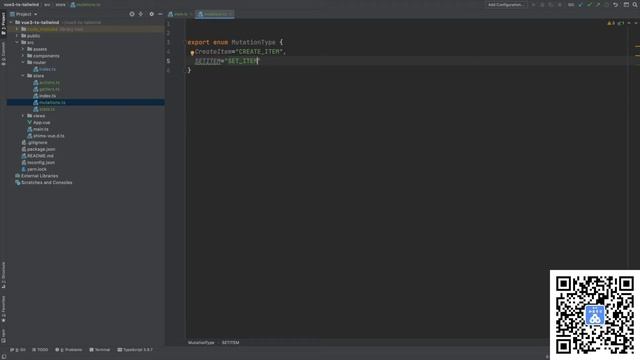This screenshot has width=640, height=360.
Task: Select tsconfig.json in the project tree
Action: tap(38, 162)
